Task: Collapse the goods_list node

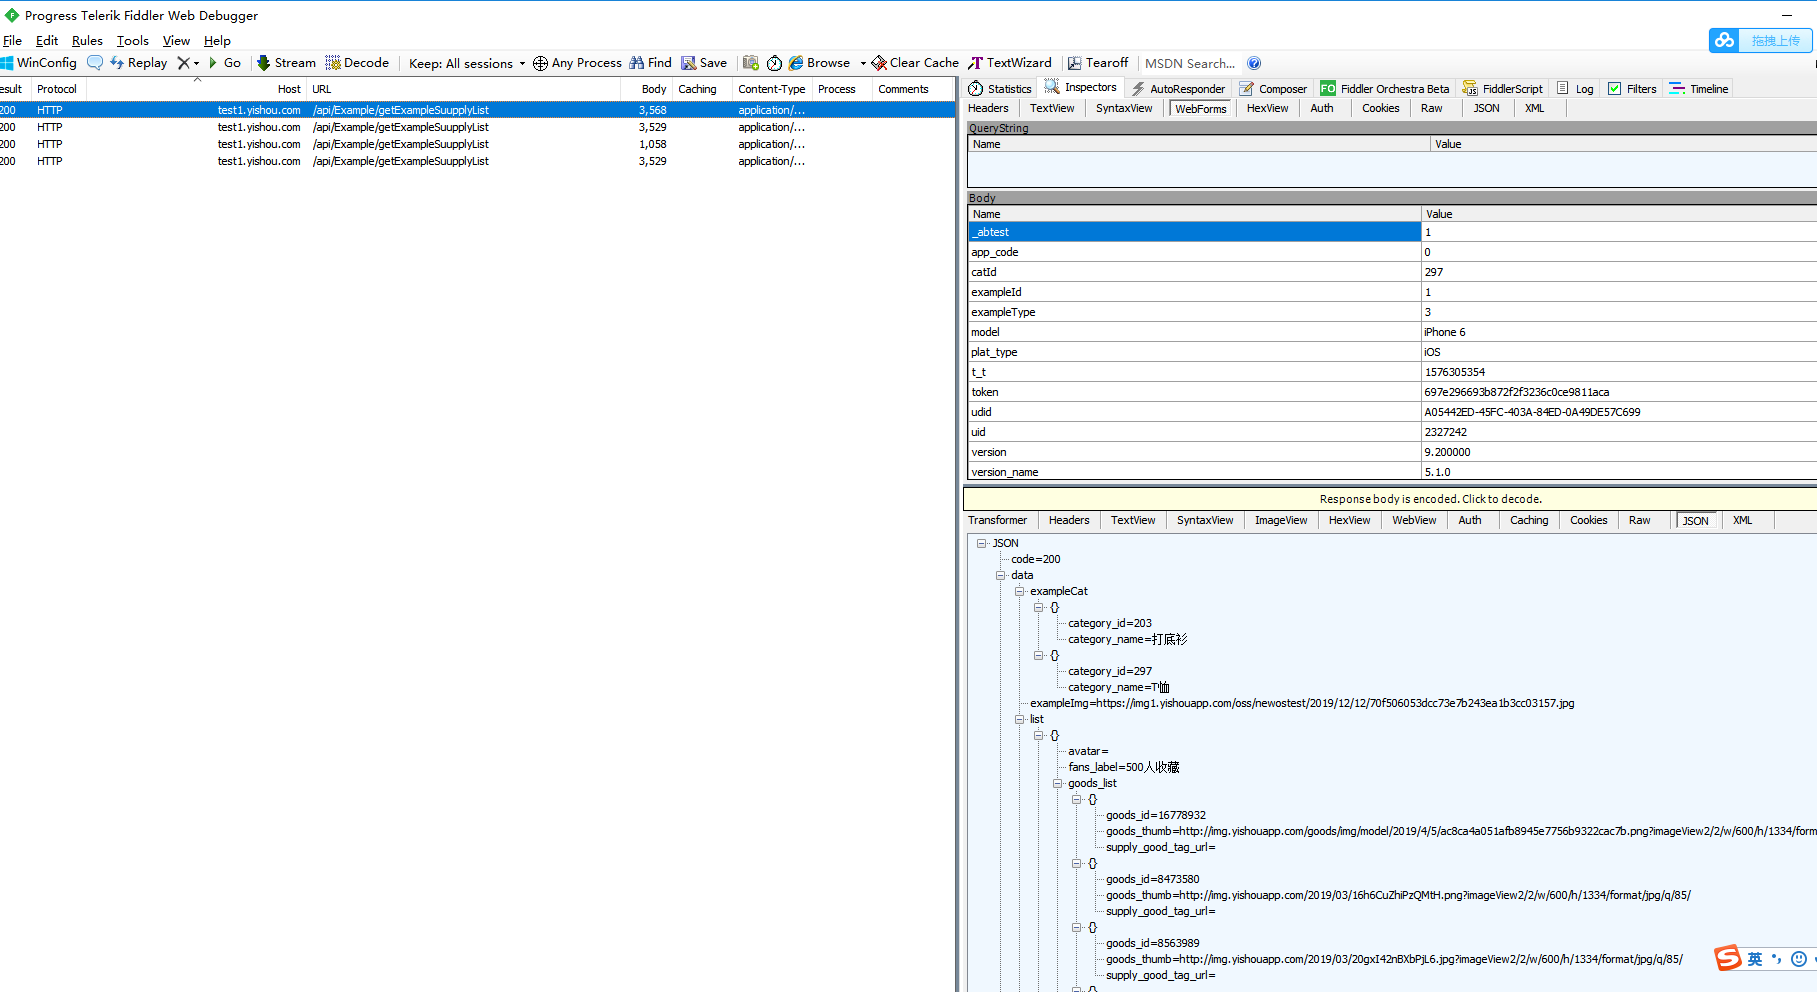Action: tap(1058, 783)
